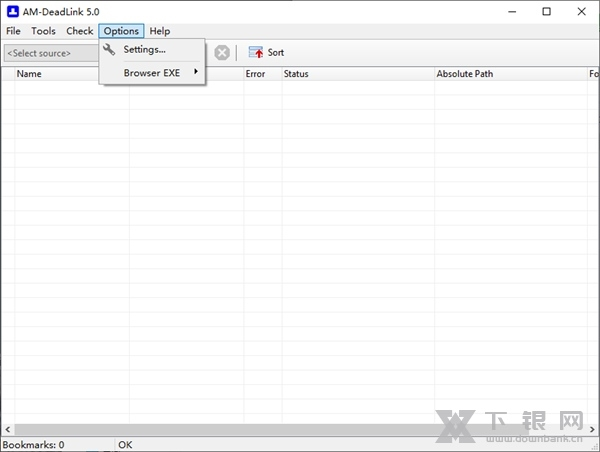The width and height of the screenshot is (600, 452).
Task: Sort by the Name column header
Action: (x=29, y=74)
